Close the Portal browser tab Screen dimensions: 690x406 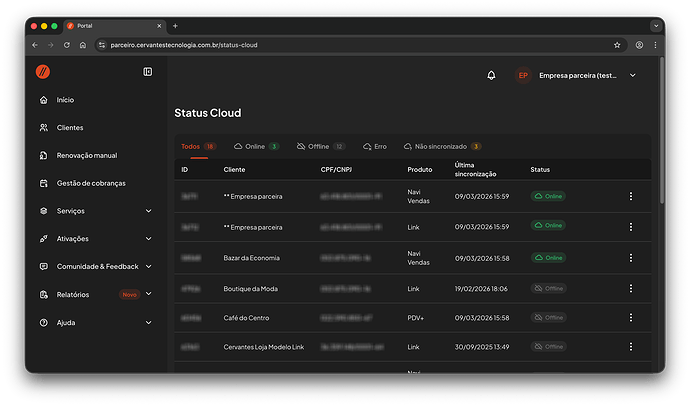[159, 26]
